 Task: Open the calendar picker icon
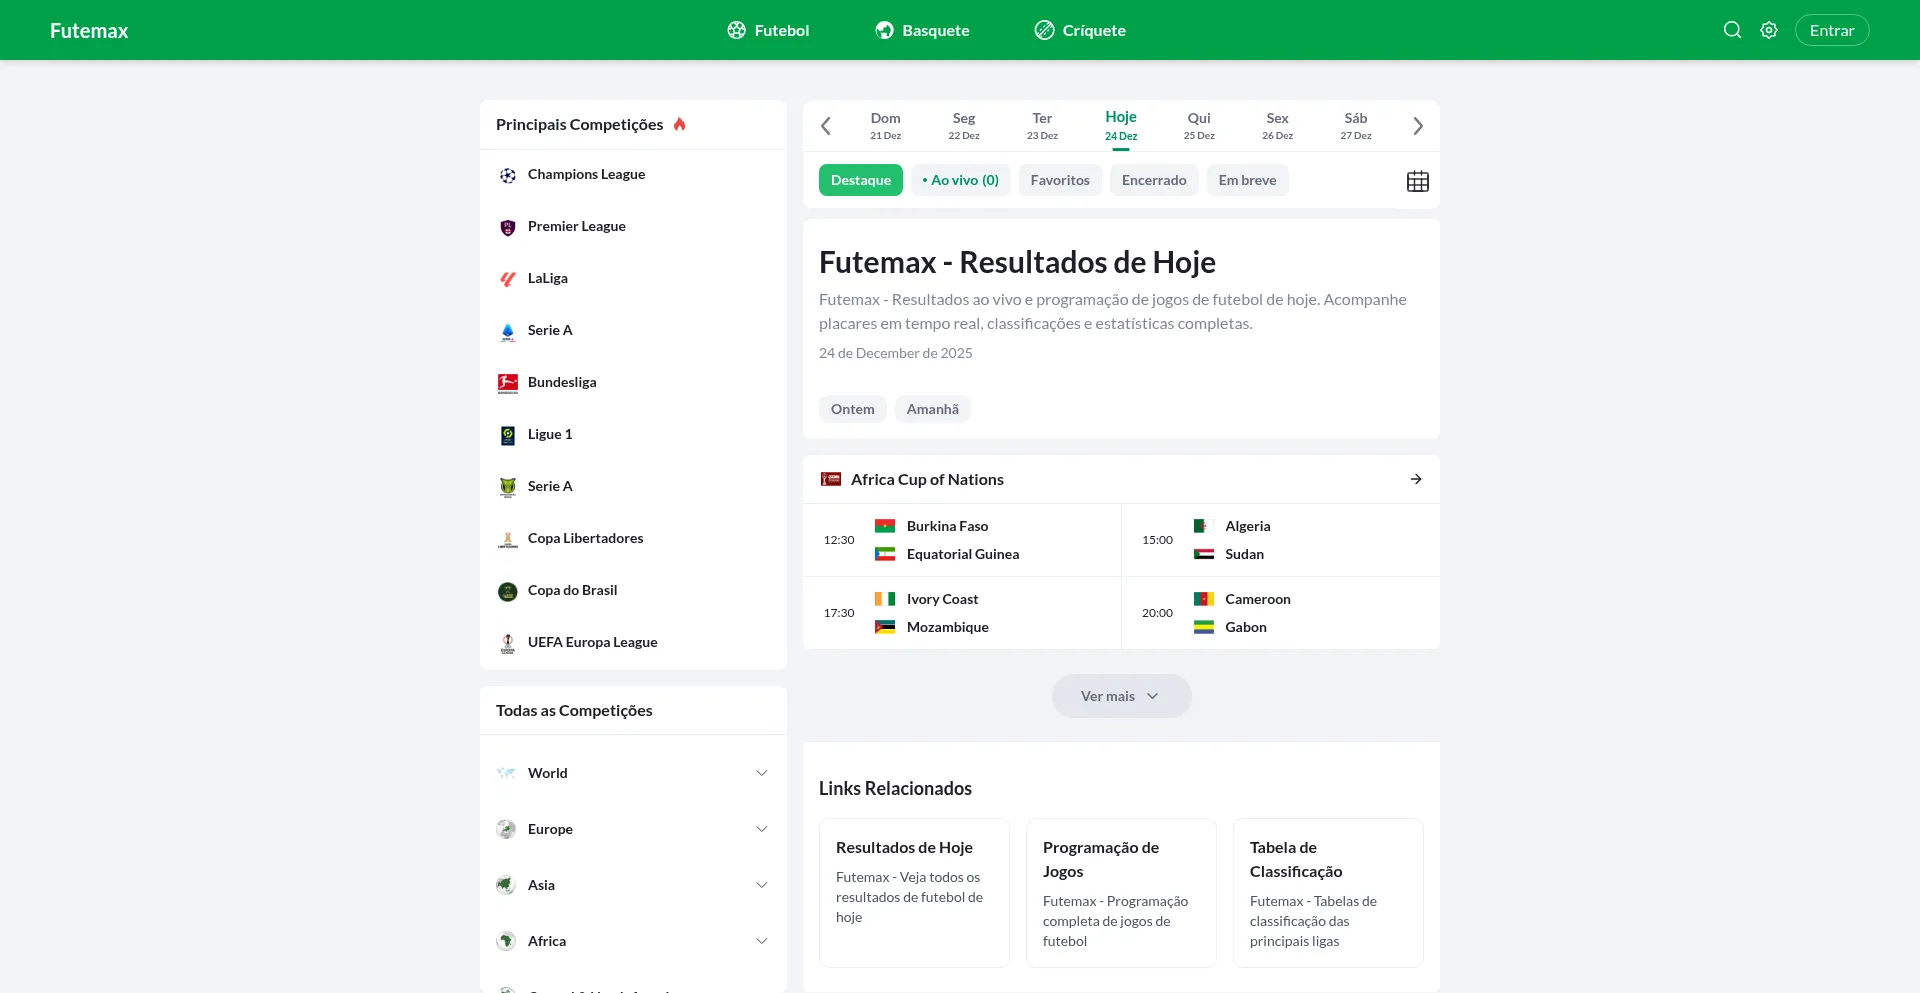[1417, 180]
